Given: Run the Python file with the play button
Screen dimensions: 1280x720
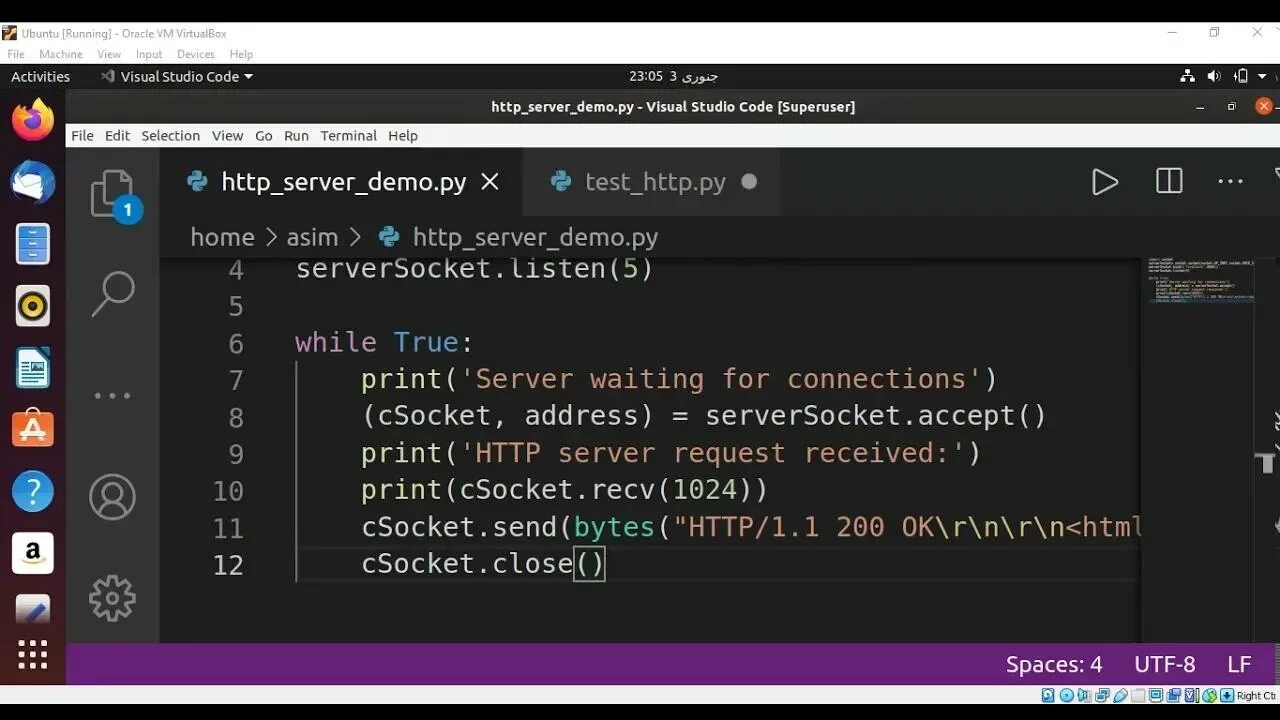Looking at the screenshot, I should click(x=1104, y=181).
